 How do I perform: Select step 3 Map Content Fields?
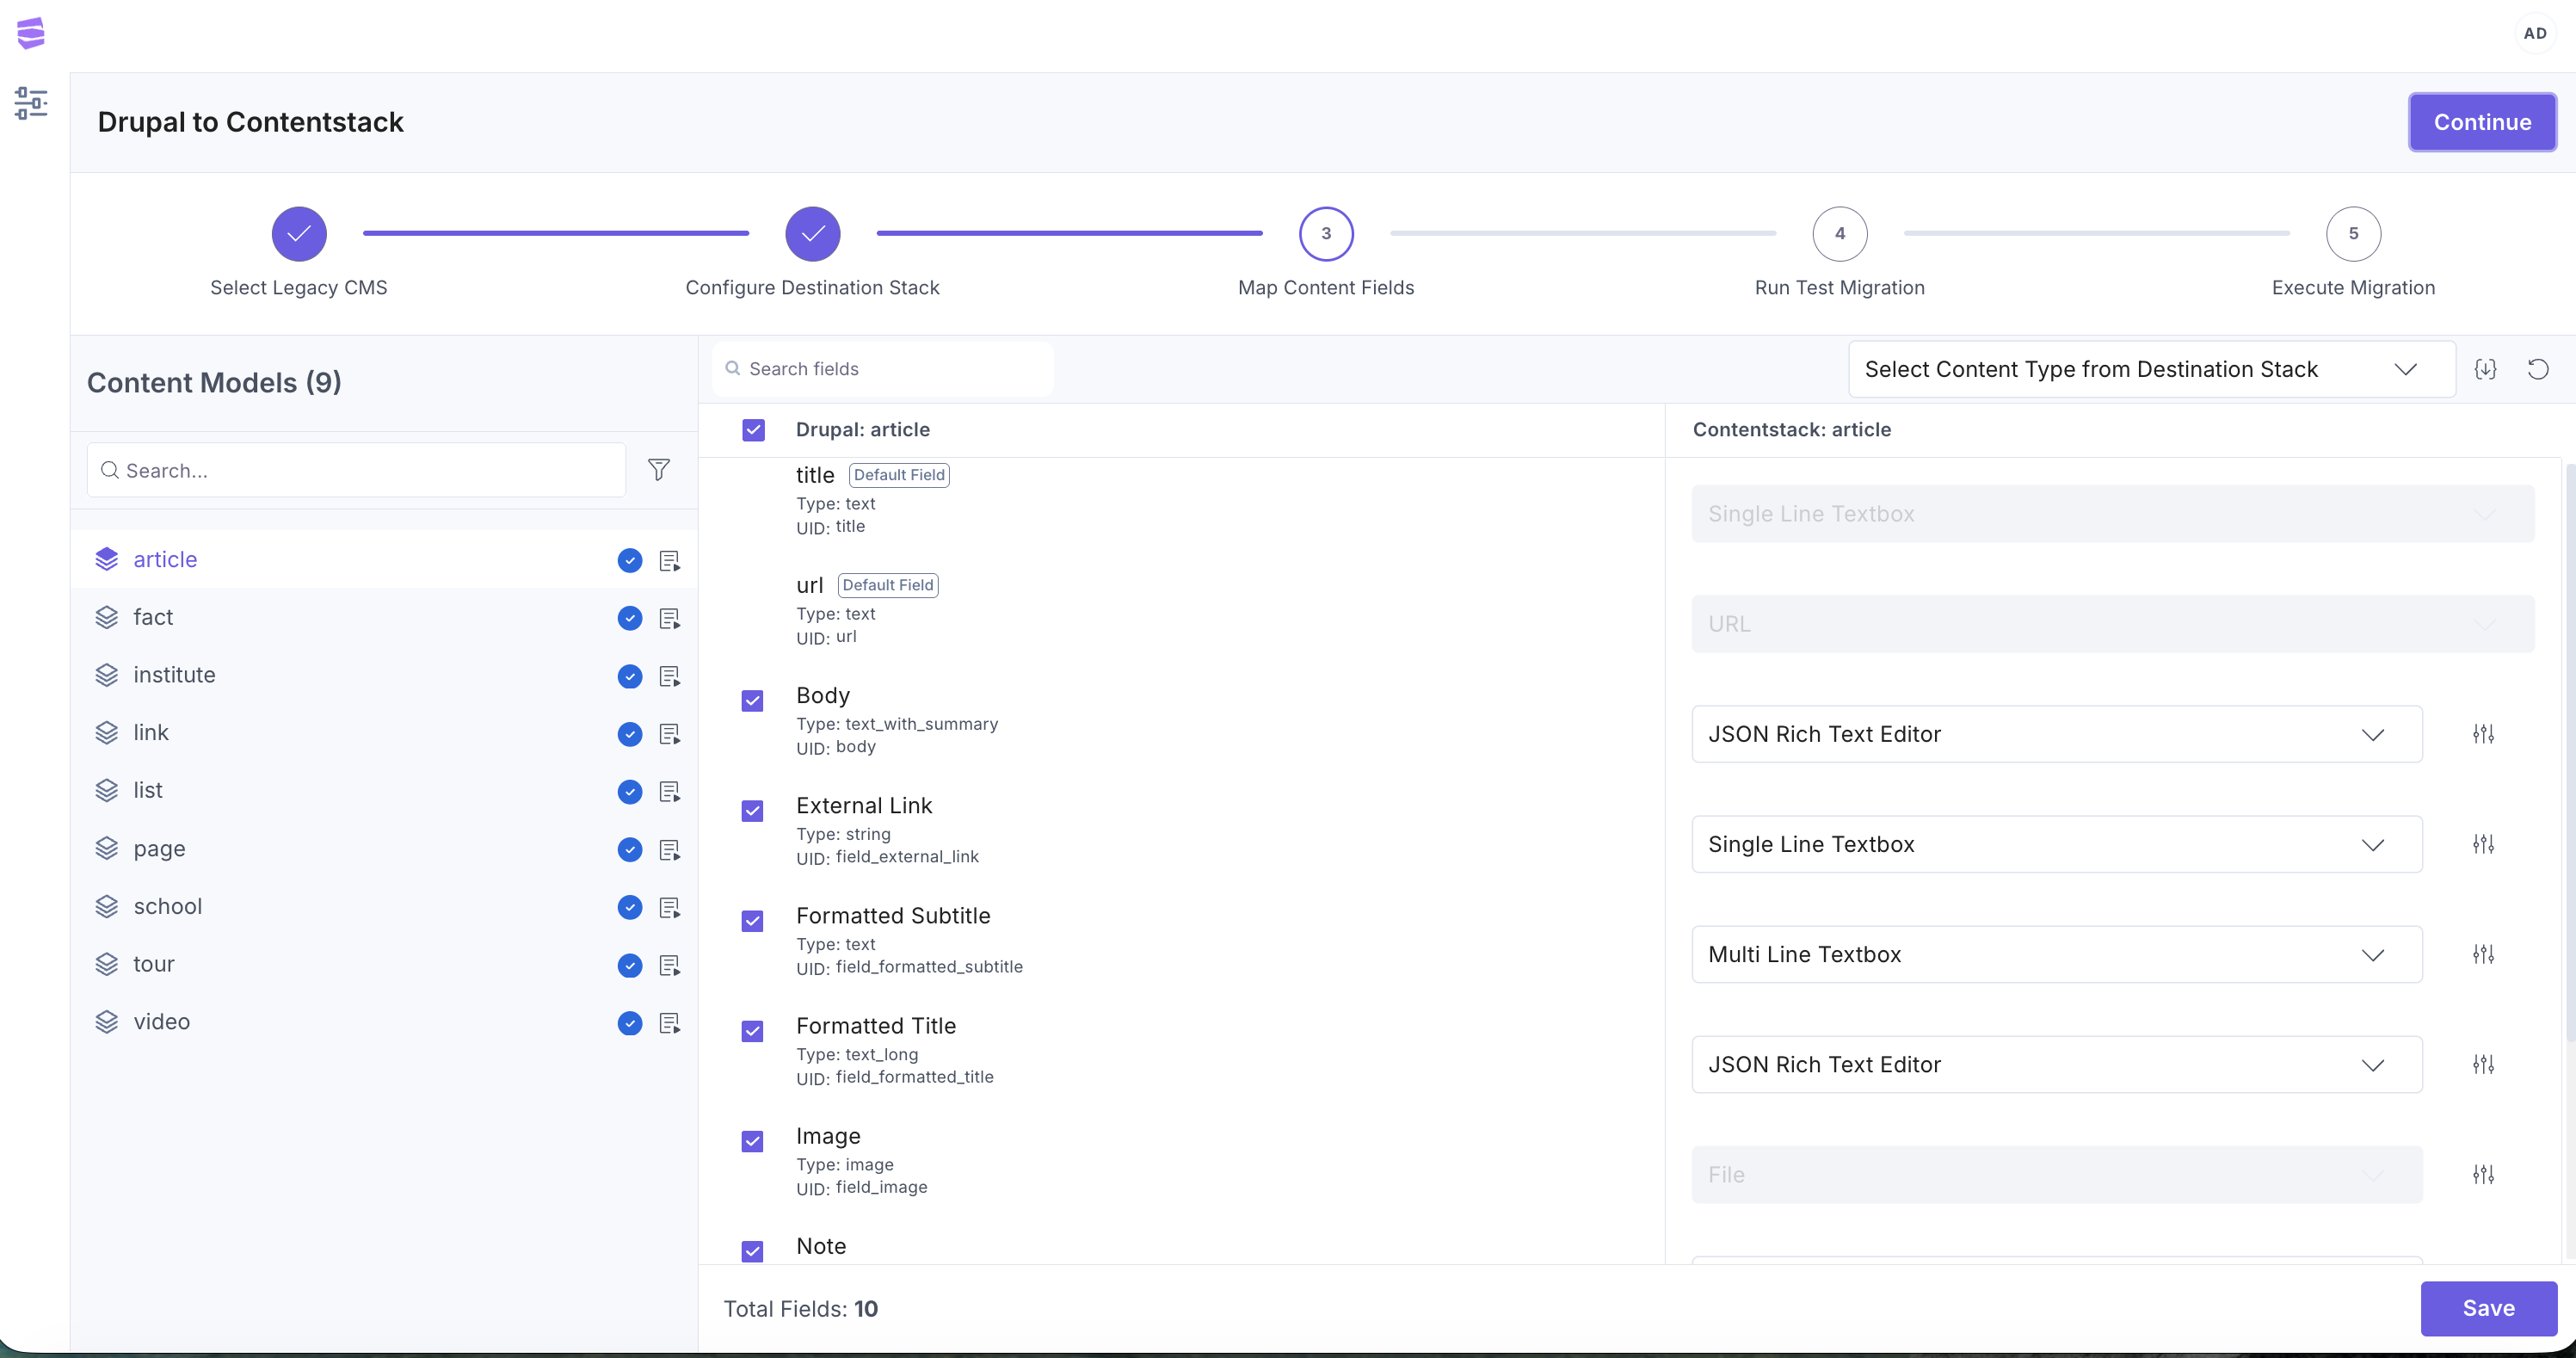coord(1326,234)
